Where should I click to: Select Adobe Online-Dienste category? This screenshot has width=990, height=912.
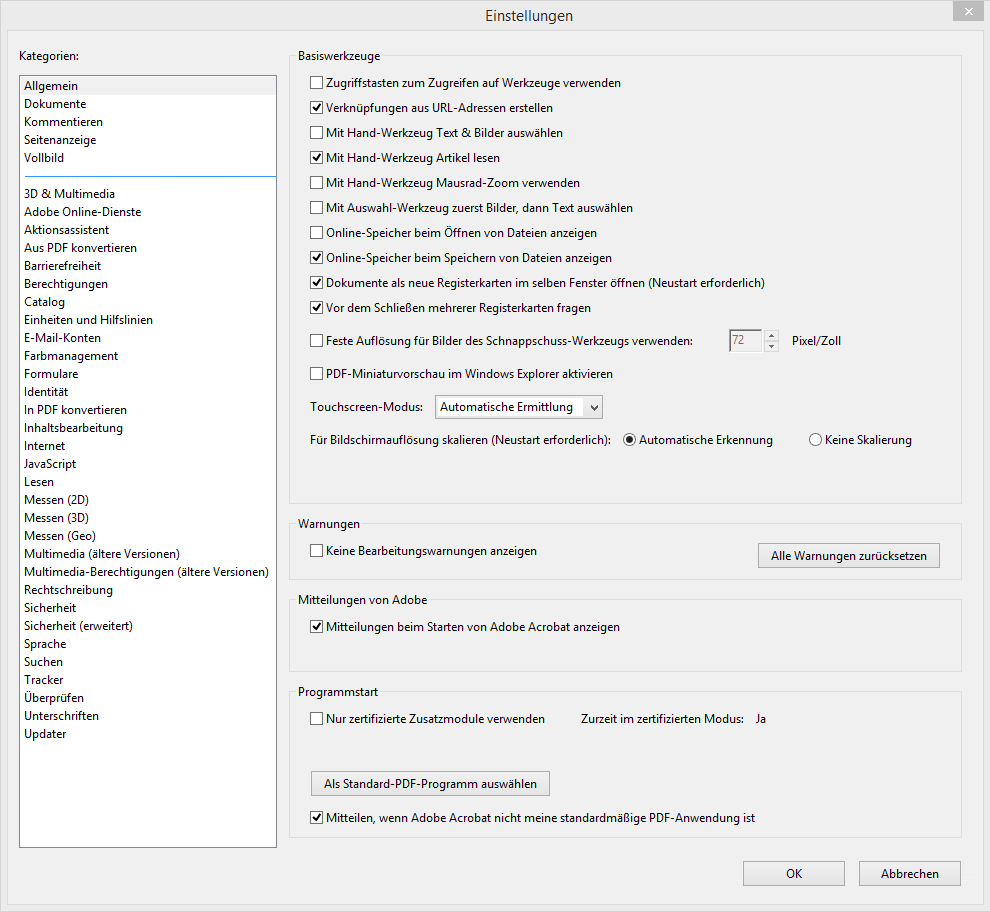click(x=148, y=212)
